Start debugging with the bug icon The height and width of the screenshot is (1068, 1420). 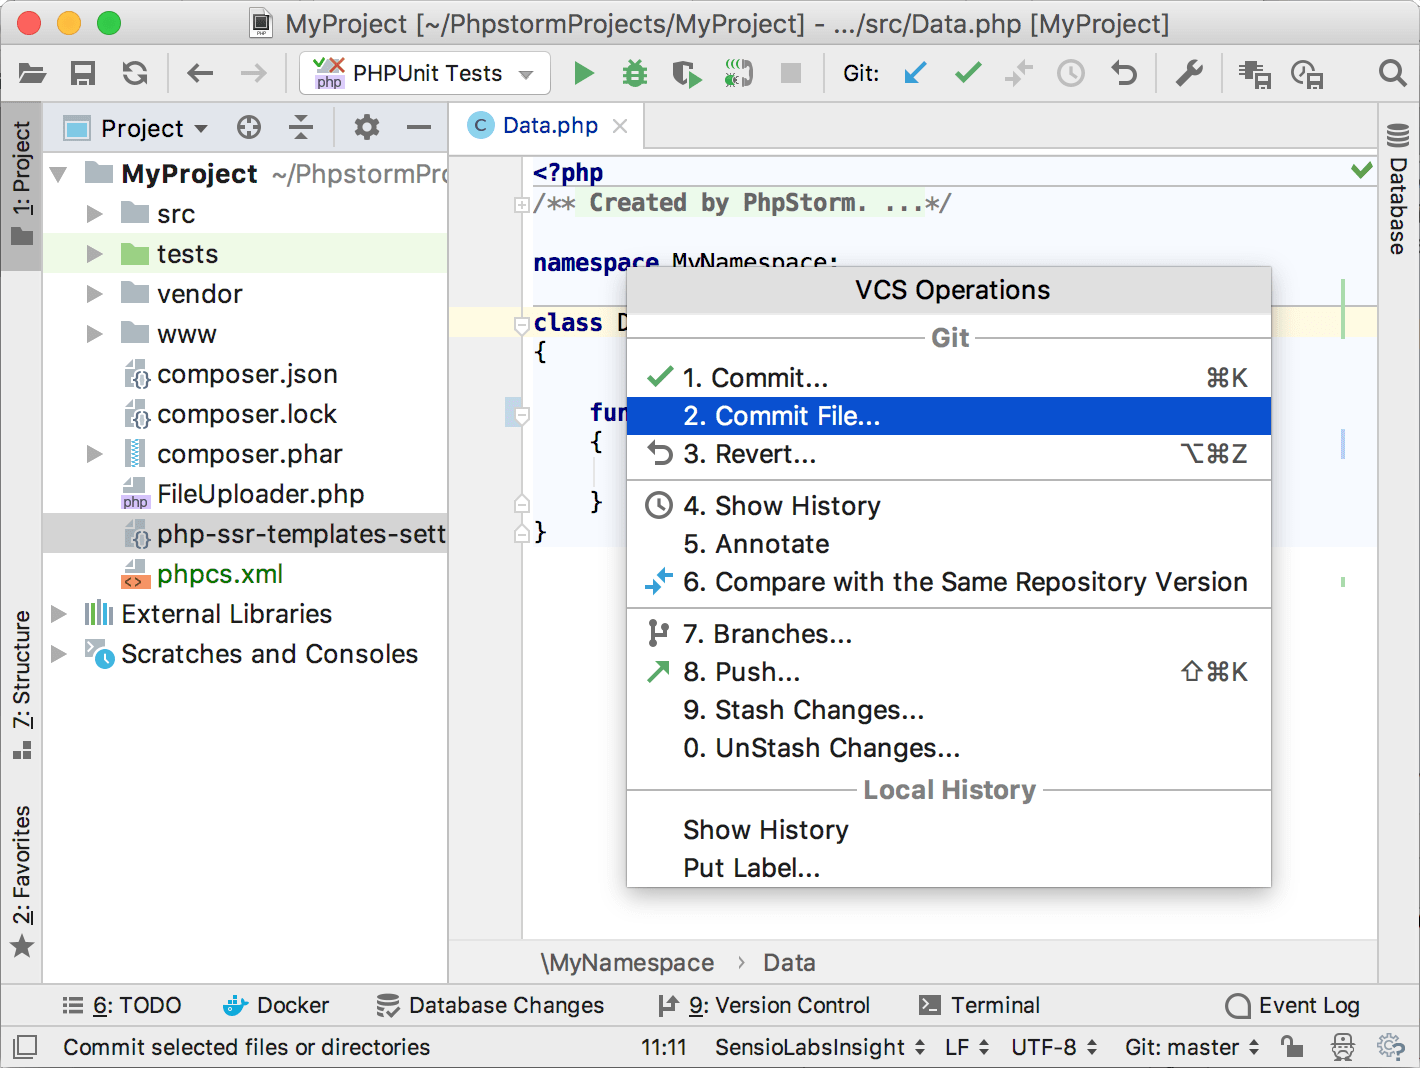click(x=635, y=73)
